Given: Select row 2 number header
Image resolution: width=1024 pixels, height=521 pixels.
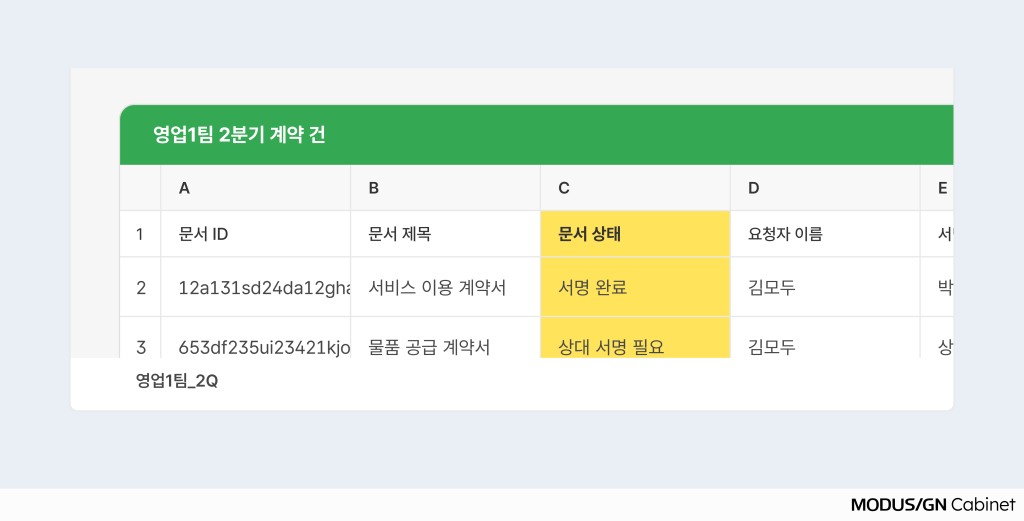Looking at the screenshot, I should (x=140, y=287).
